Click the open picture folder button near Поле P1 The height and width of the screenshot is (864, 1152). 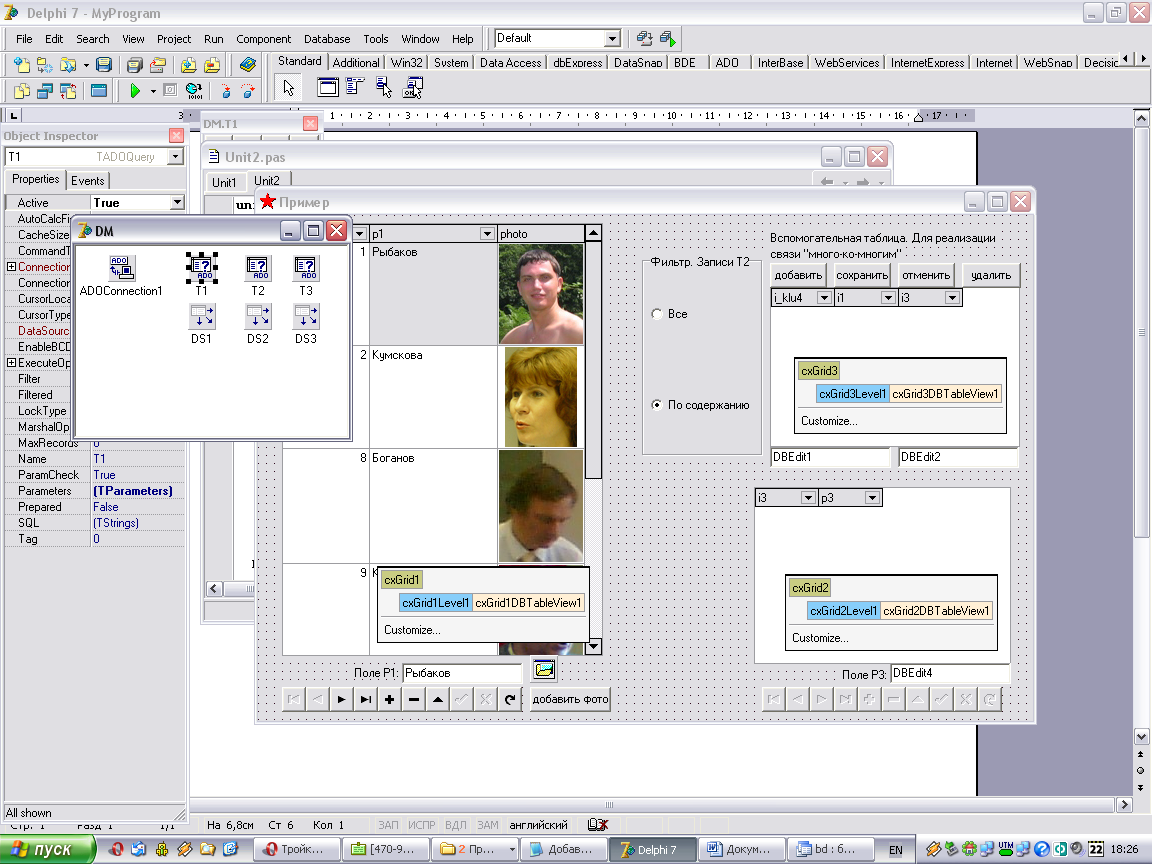point(544,669)
